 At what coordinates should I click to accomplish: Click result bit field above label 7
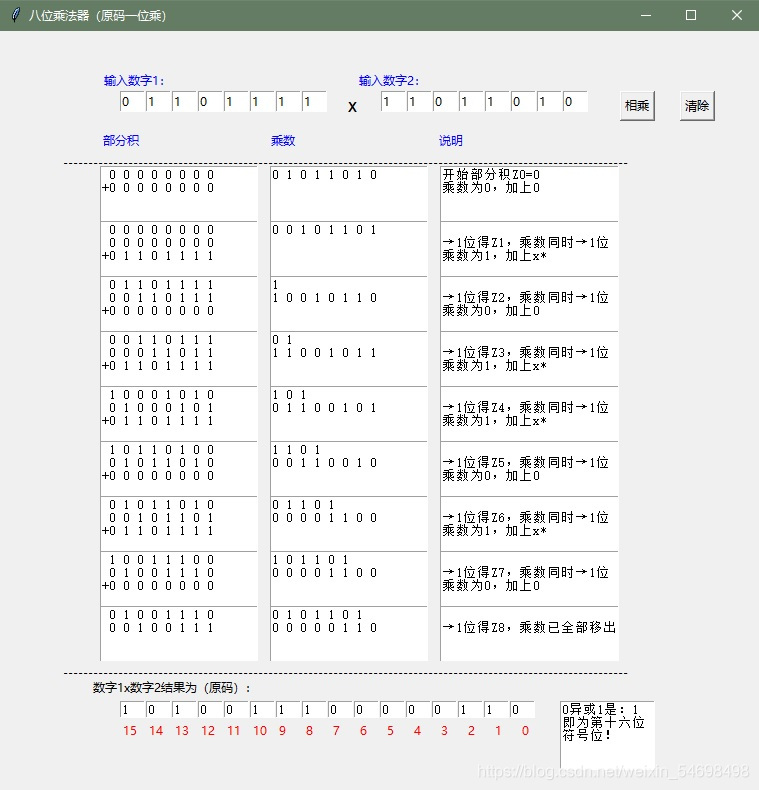click(340, 710)
